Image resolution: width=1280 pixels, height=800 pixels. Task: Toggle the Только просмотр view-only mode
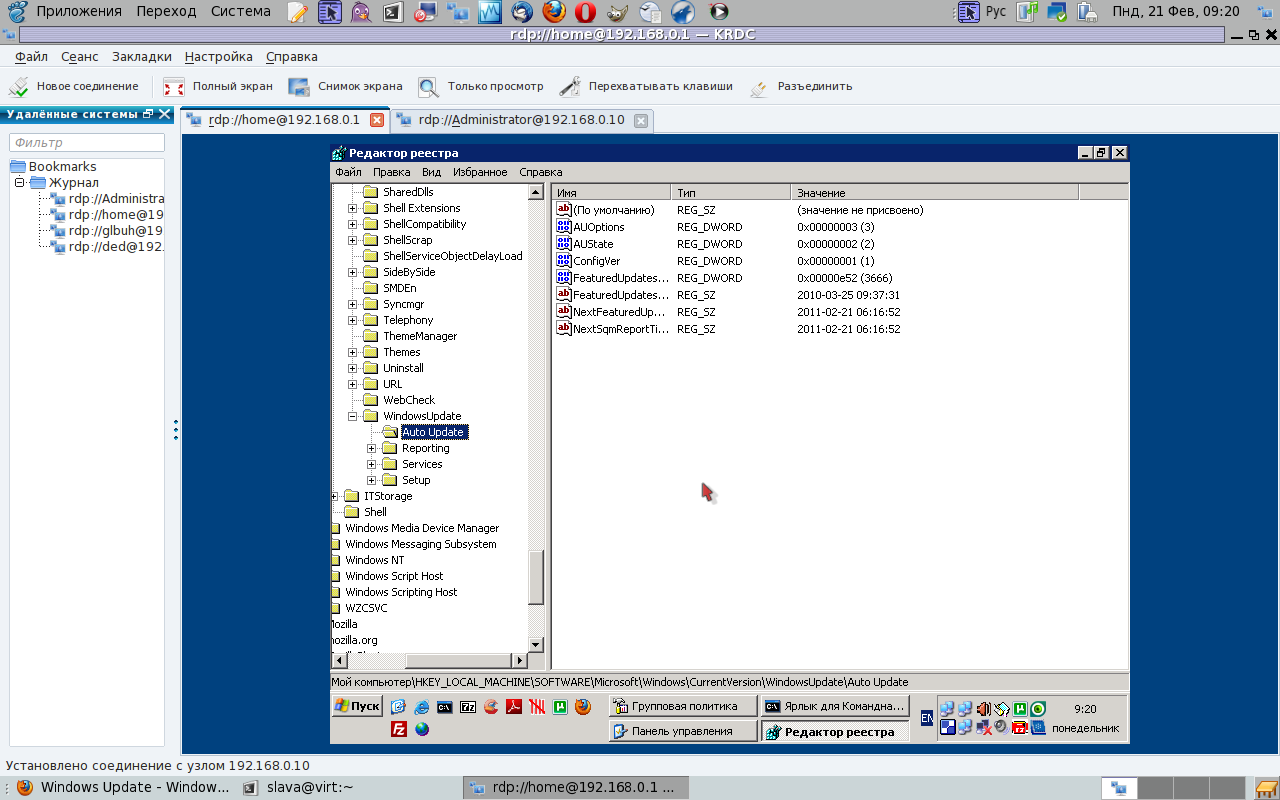click(481, 87)
